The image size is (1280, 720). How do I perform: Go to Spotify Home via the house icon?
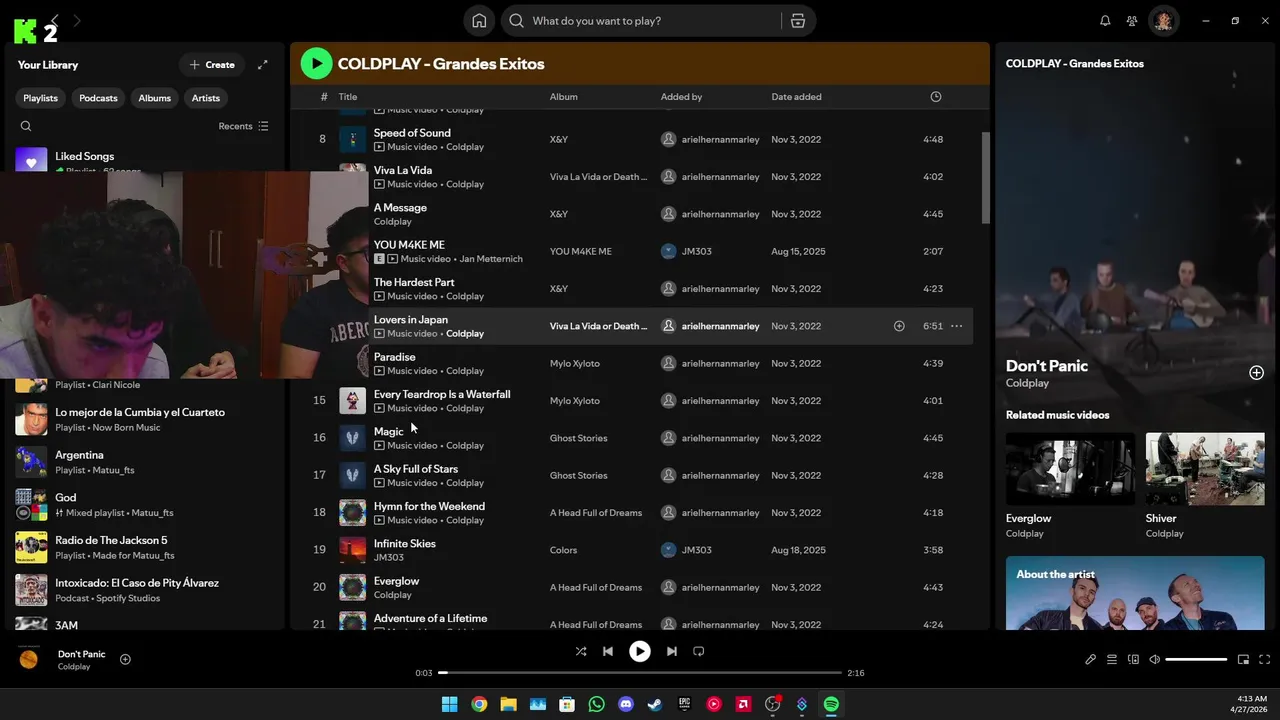(479, 21)
